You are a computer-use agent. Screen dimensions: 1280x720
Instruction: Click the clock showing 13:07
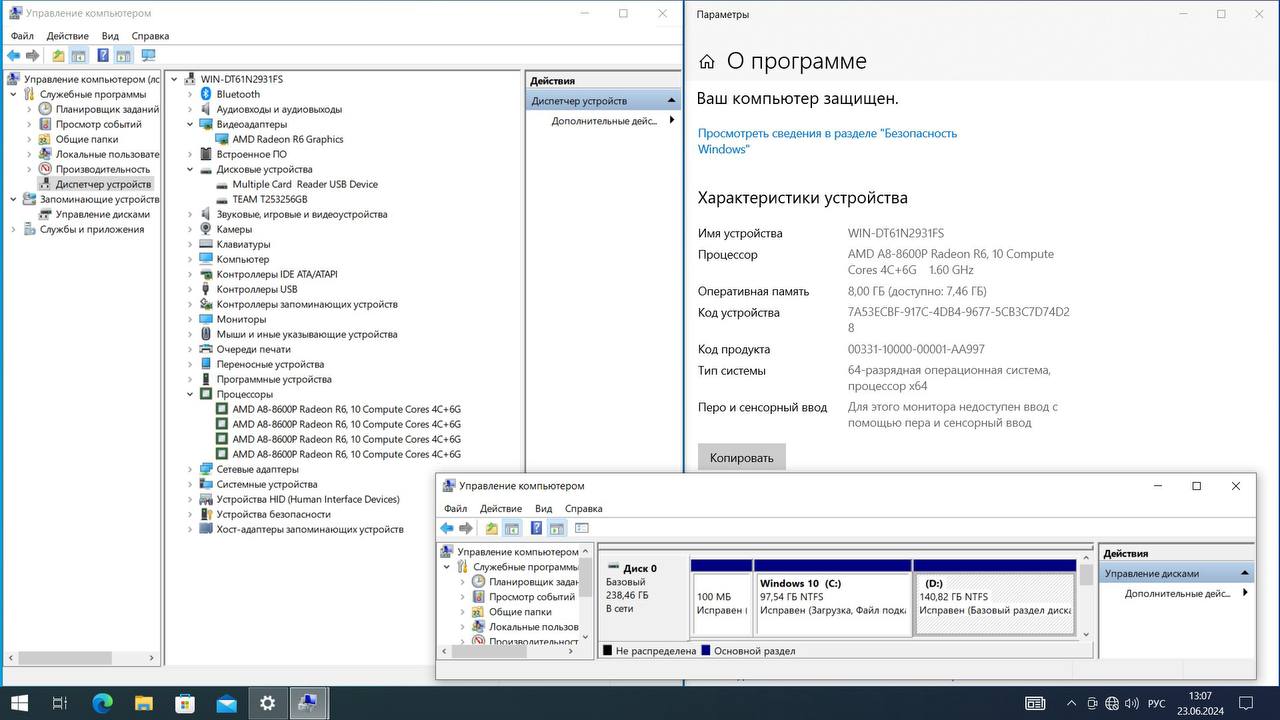(1200, 696)
